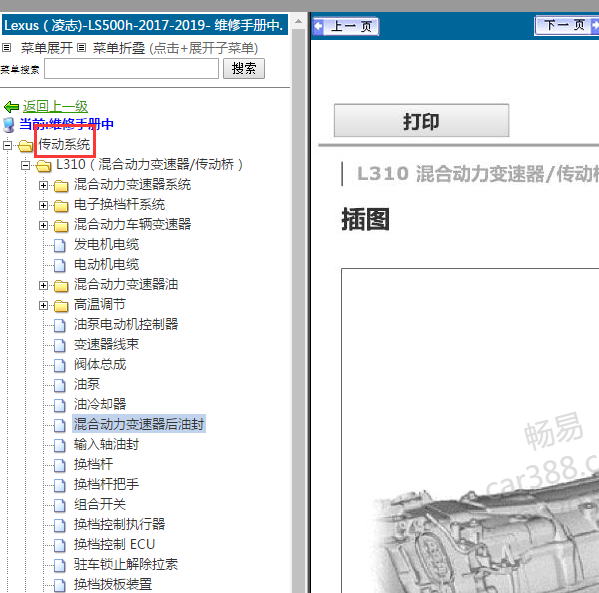Click the page icon for 混合动力变速器后油封
Image resolution: width=599 pixels, height=593 pixels.
pos(60,425)
